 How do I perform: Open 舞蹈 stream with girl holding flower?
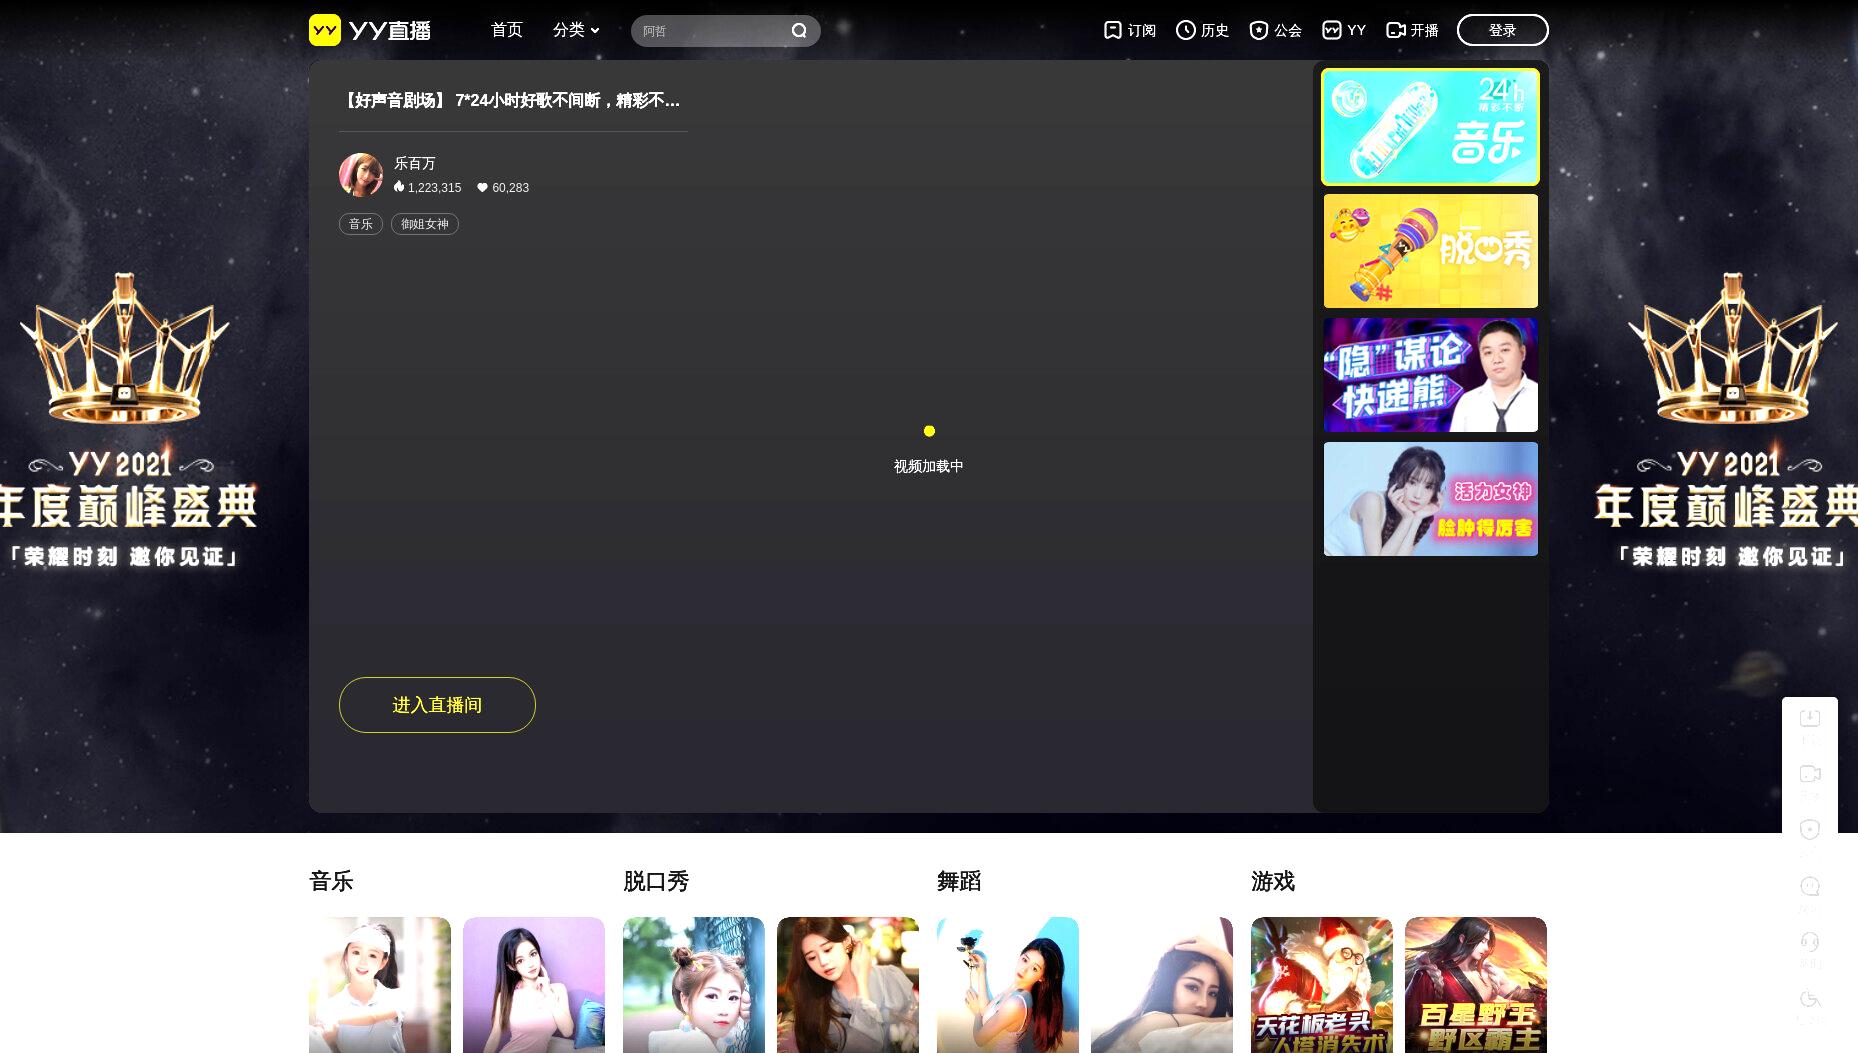point(1008,985)
